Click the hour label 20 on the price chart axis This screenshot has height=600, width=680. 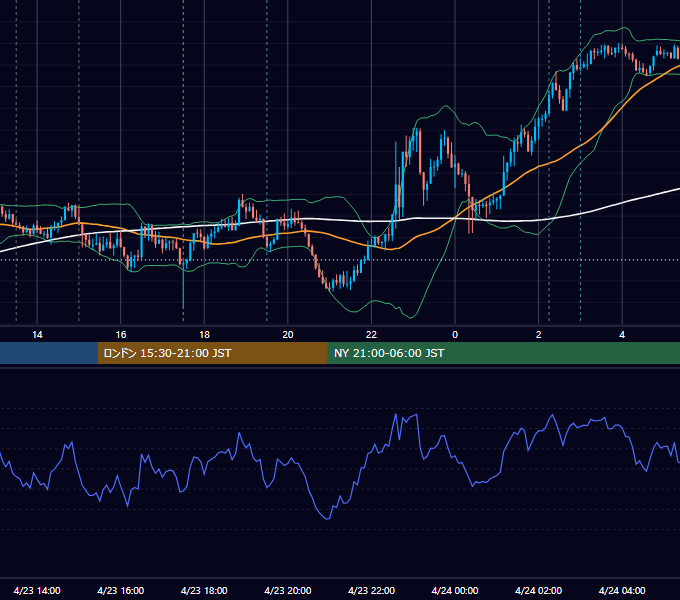click(288, 335)
